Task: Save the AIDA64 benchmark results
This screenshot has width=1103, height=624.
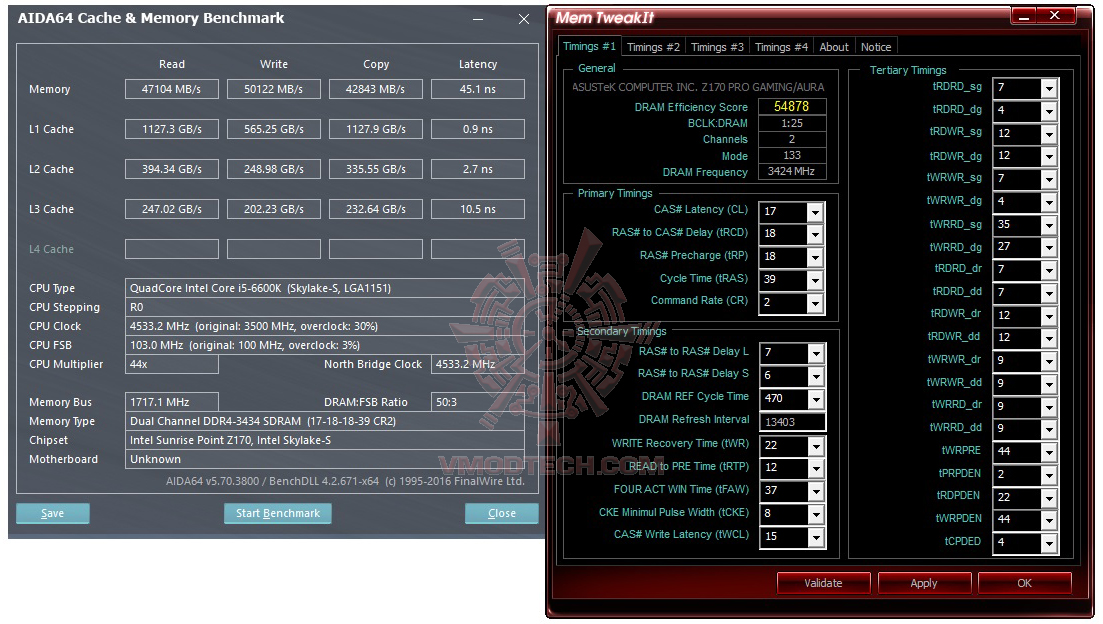Action: pos(52,512)
